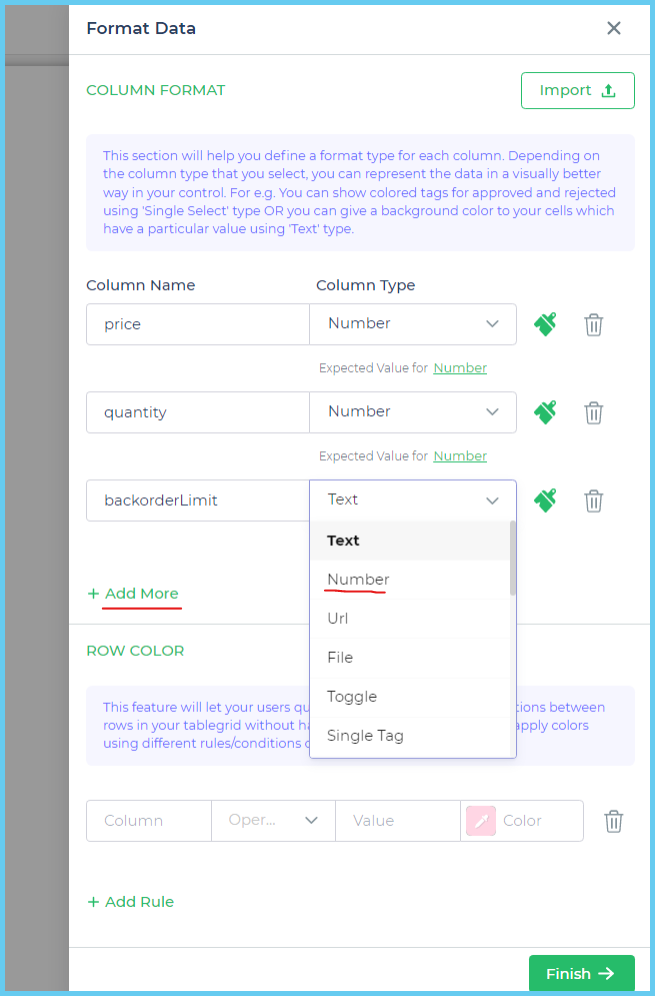This screenshot has height=996, width=655.
Task: Delete the quantity column using its trash icon
Action: 593,412
